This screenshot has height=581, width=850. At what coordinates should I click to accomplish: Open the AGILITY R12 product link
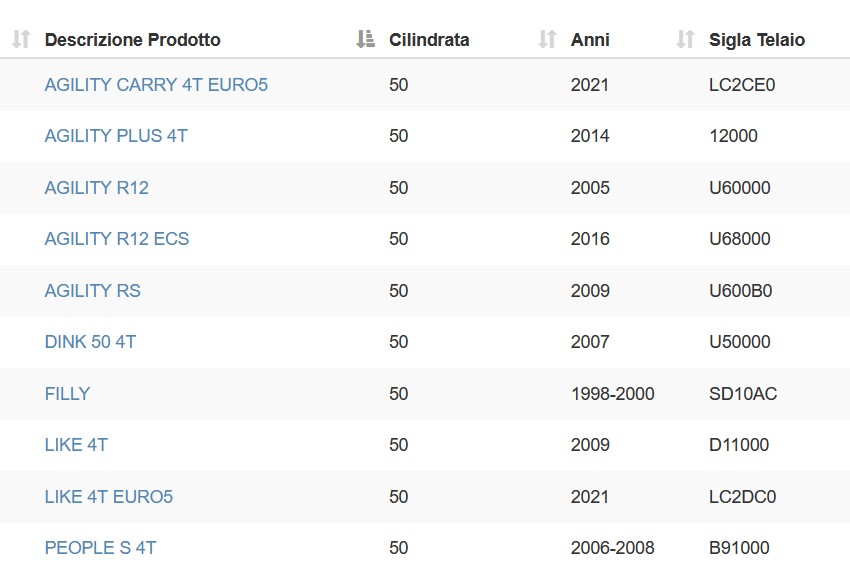tap(96, 188)
